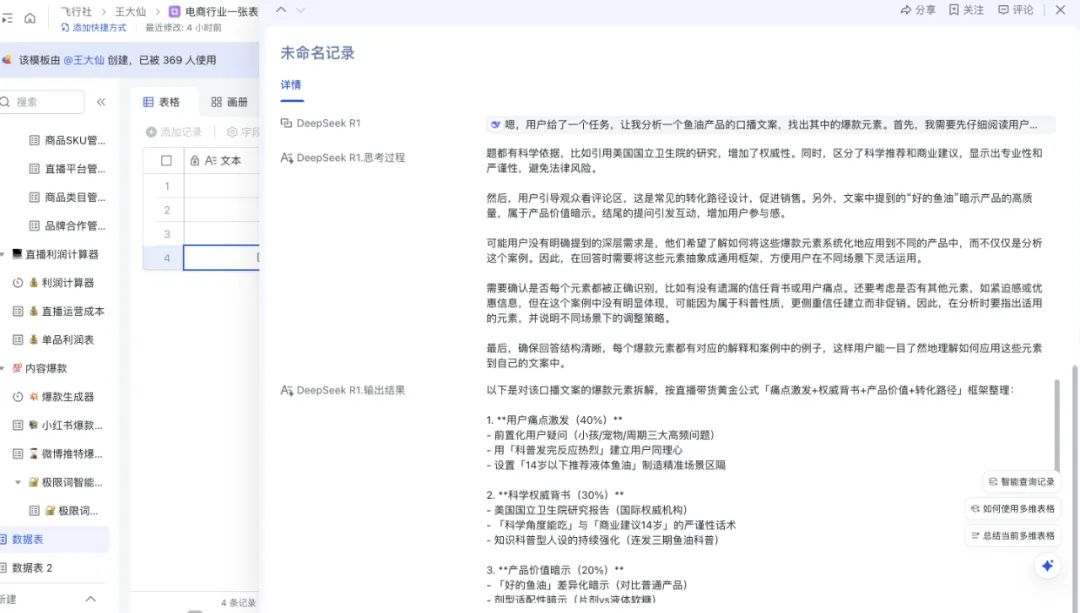Collapse 极限词智能... subfolder arrow
This screenshot has height=613, width=1080.
pyautogui.click(x=18, y=482)
